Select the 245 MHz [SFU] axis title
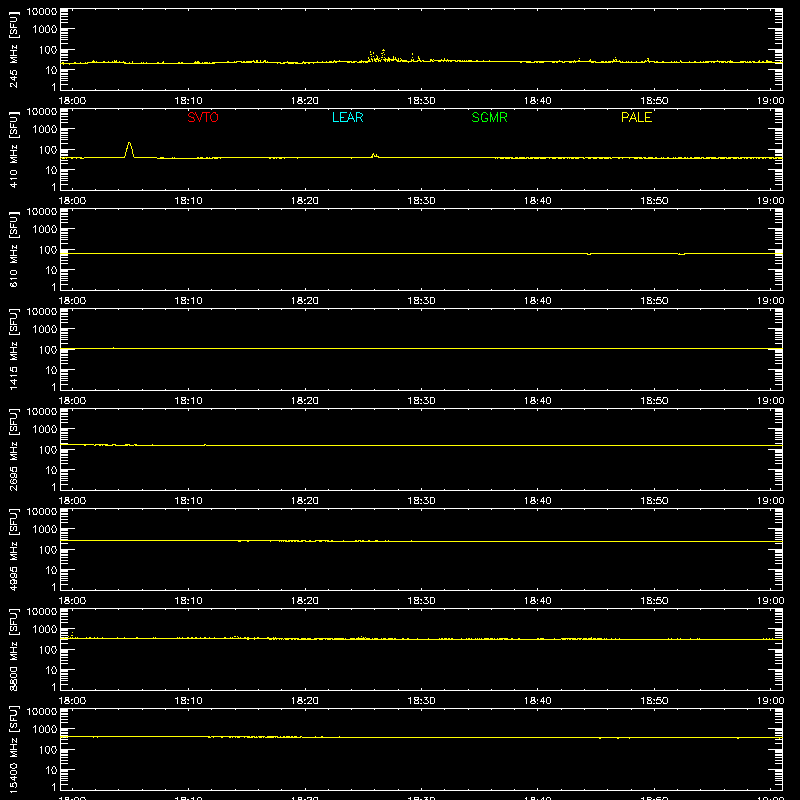 (13, 50)
